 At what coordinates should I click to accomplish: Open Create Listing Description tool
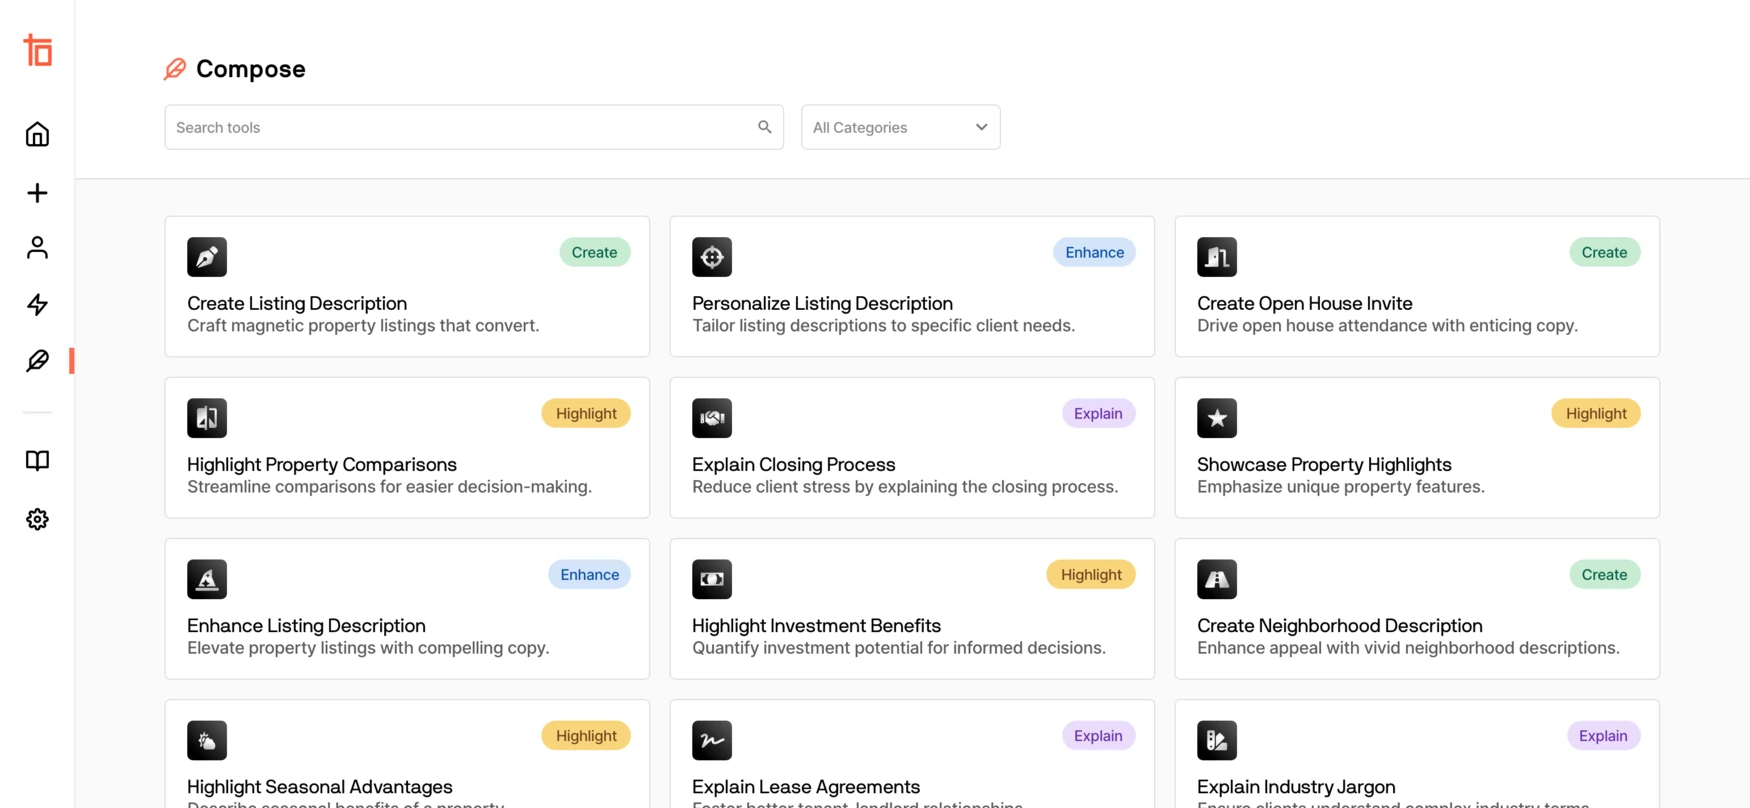pyautogui.click(x=407, y=303)
